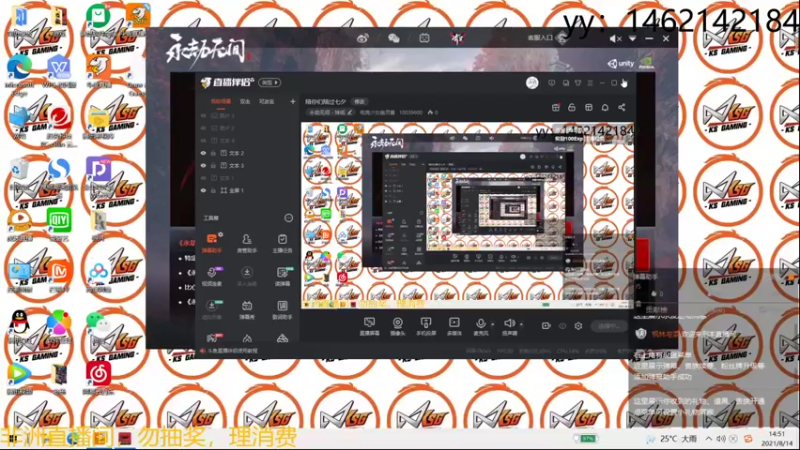The image size is (800, 450).
Task: Add a new scene with plus button
Action: pyautogui.click(x=292, y=102)
